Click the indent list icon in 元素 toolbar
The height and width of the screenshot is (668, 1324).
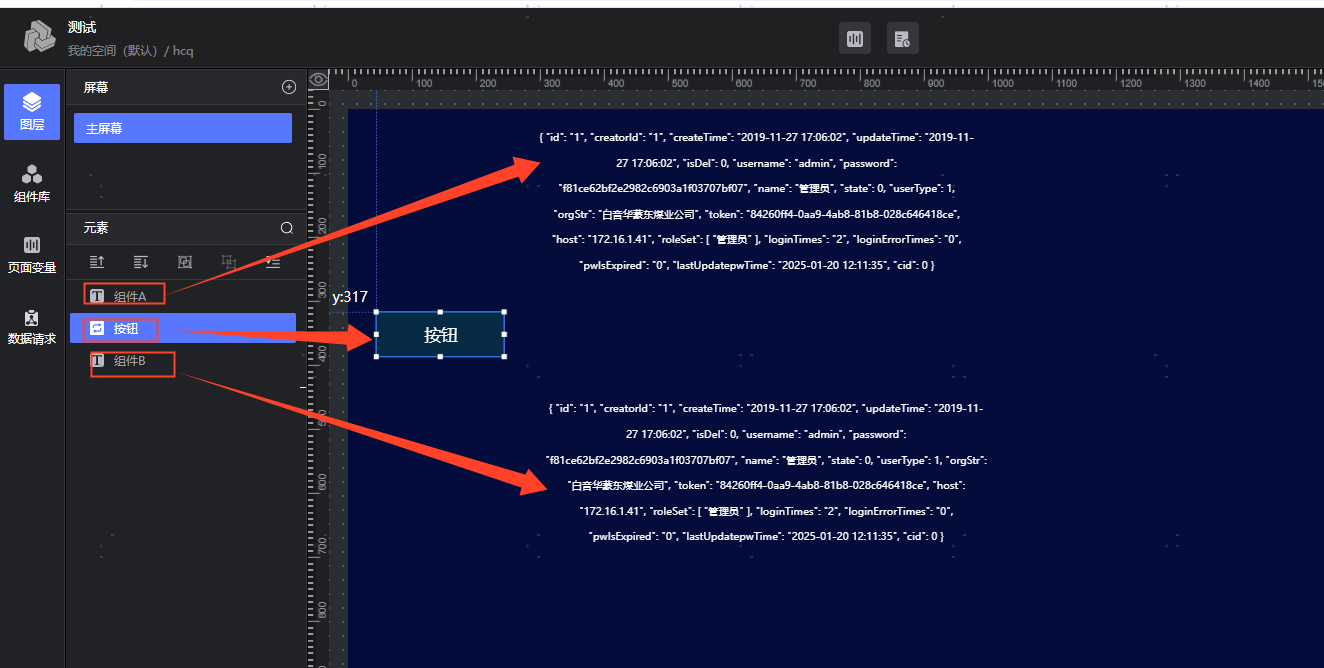[x=273, y=262]
